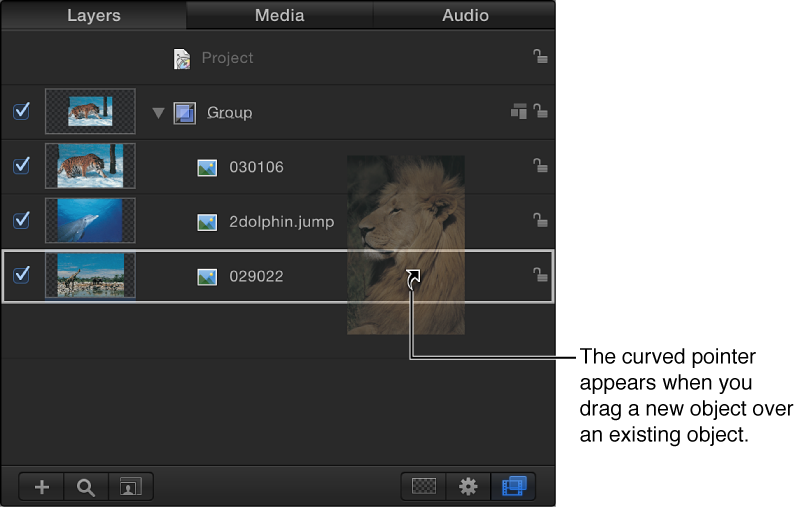Viewport: 800px width, 508px height.
Task: Uncheck the 030106 layer checkbox
Action: tap(21, 165)
